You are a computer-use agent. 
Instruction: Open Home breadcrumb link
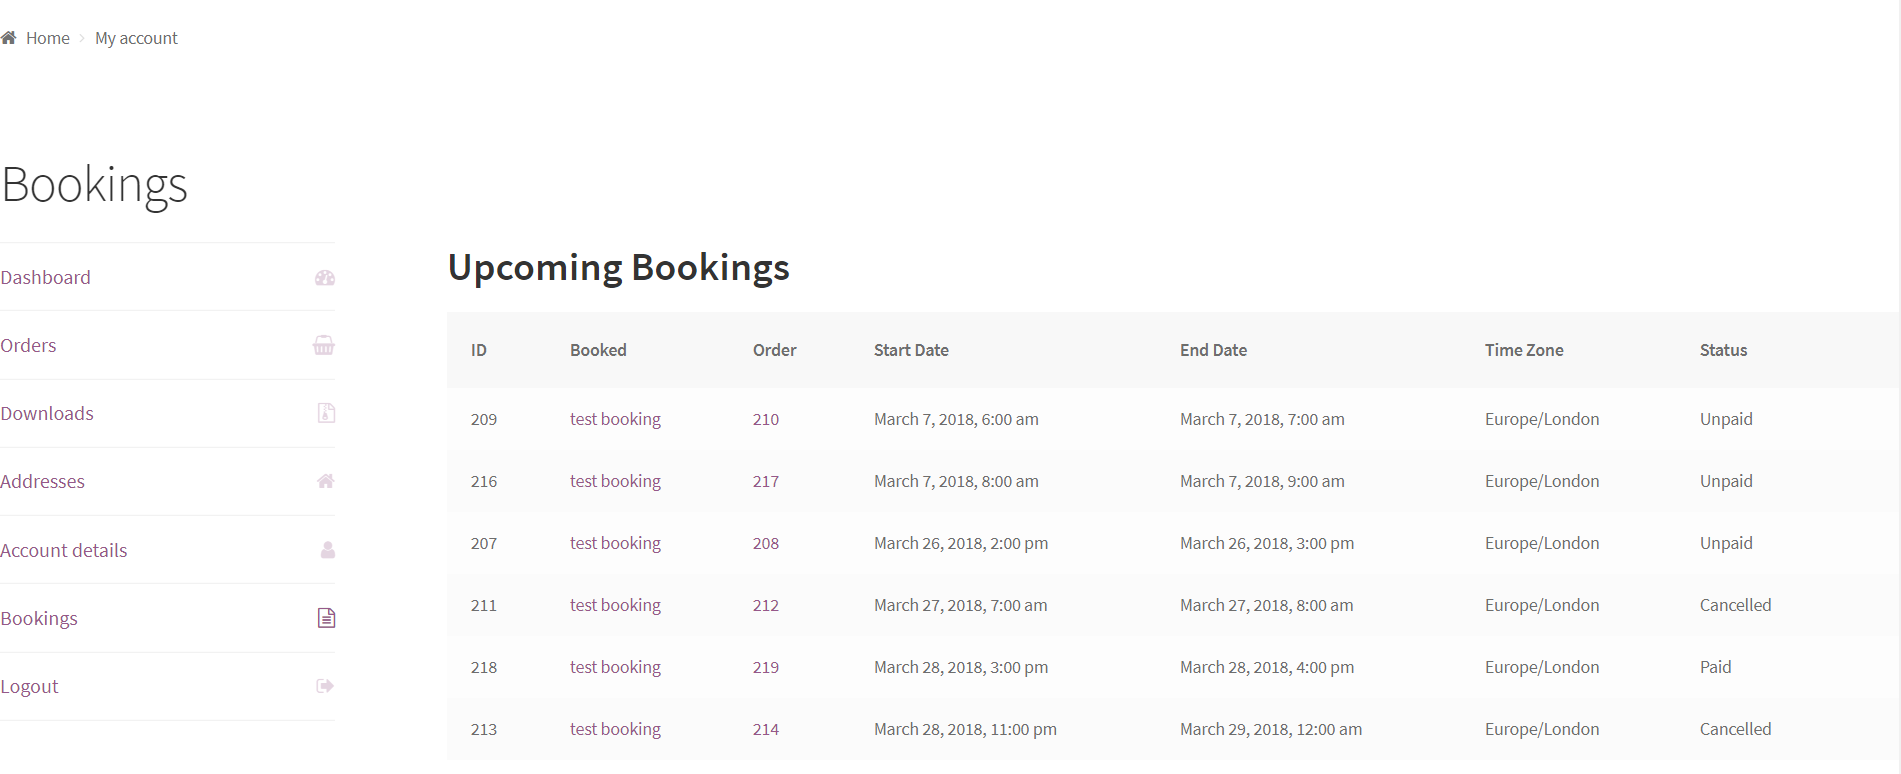pyautogui.click(x=47, y=38)
